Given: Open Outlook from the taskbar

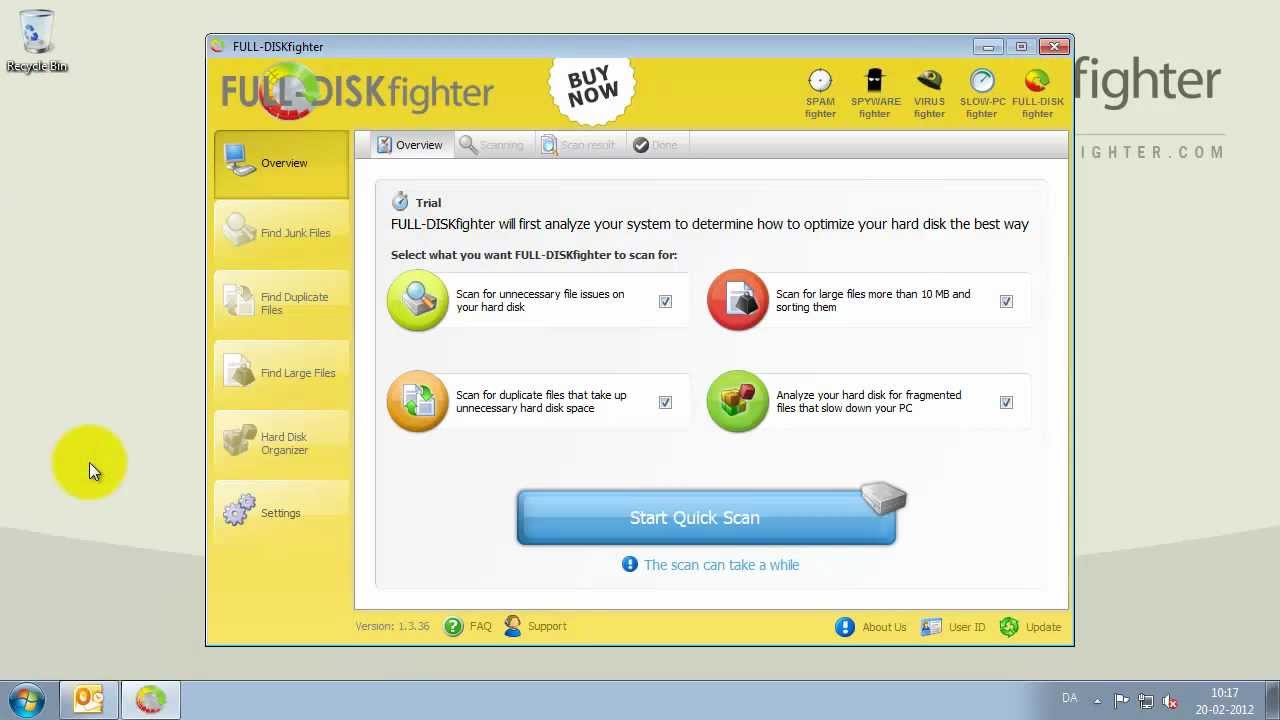Looking at the screenshot, I should click(x=88, y=699).
